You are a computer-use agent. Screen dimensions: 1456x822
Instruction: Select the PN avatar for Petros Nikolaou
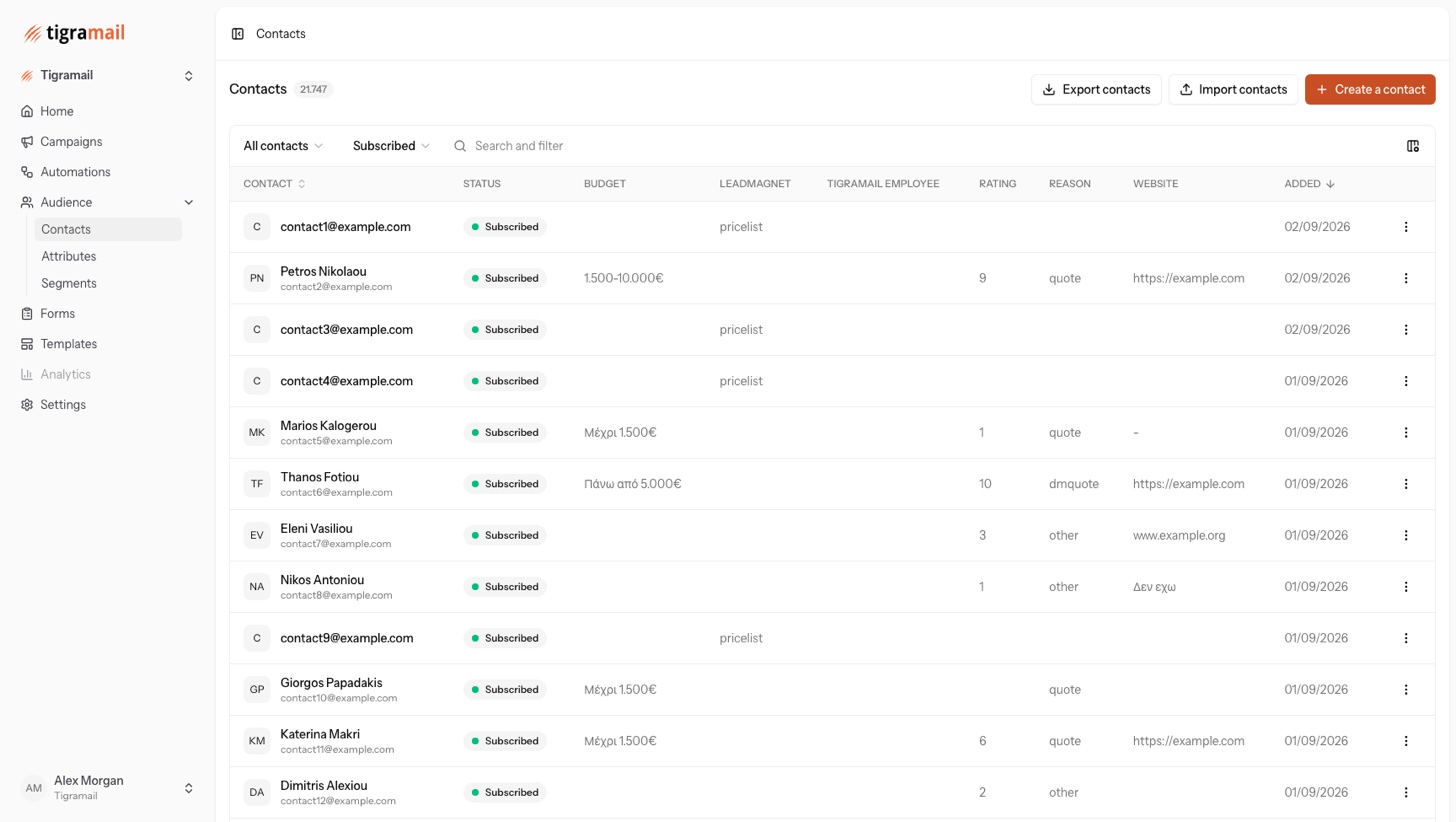click(x=257, y=278)
